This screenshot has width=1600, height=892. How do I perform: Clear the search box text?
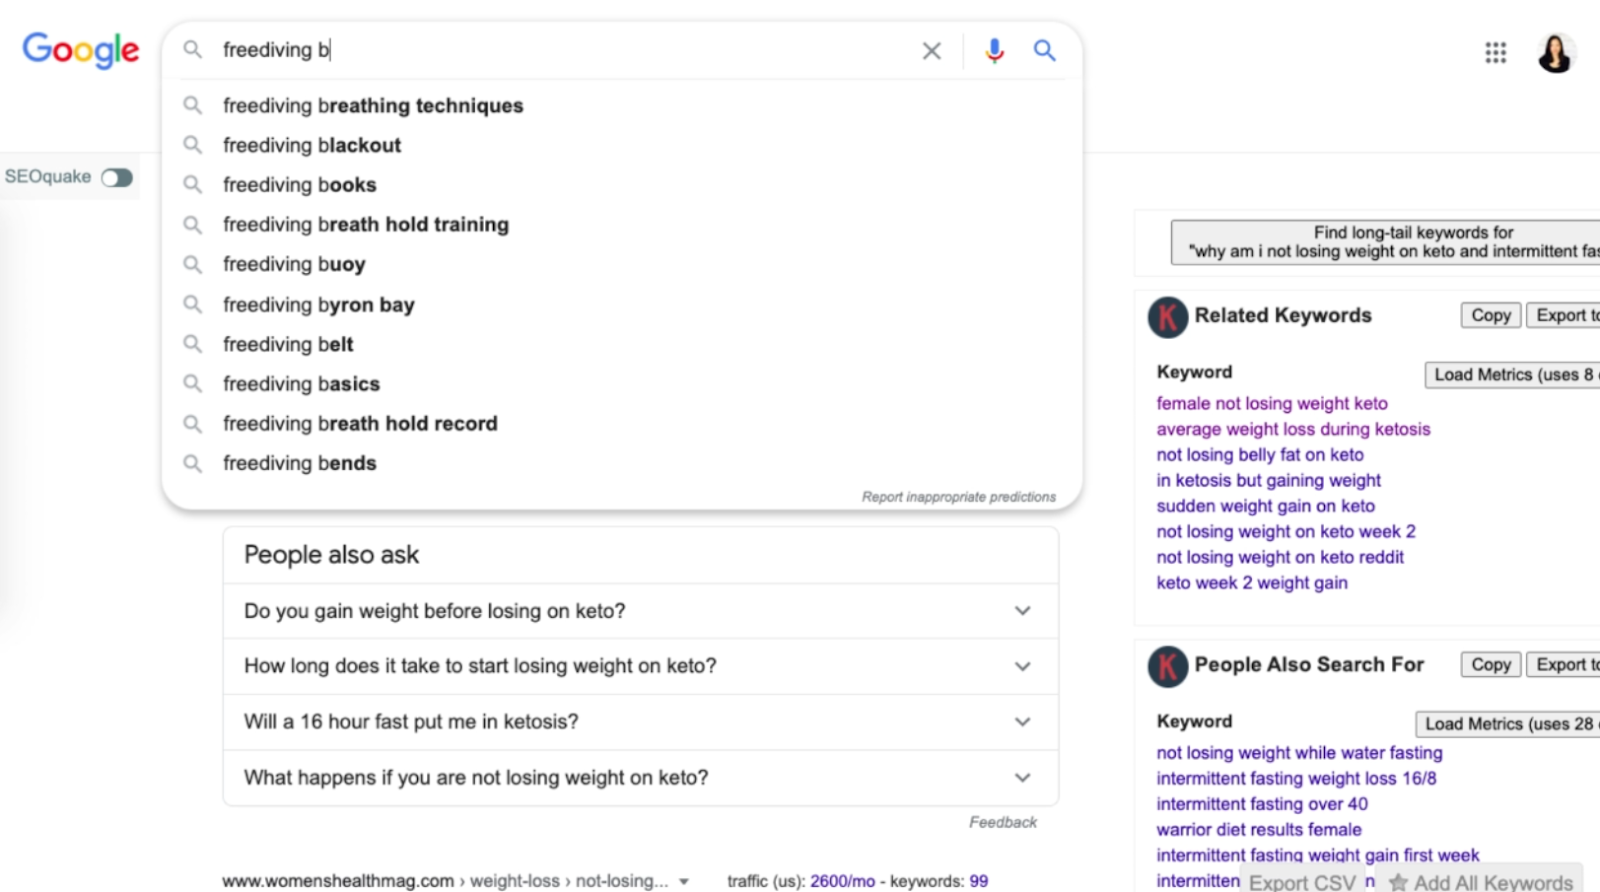pyautogui.click(x=931, y=51)
